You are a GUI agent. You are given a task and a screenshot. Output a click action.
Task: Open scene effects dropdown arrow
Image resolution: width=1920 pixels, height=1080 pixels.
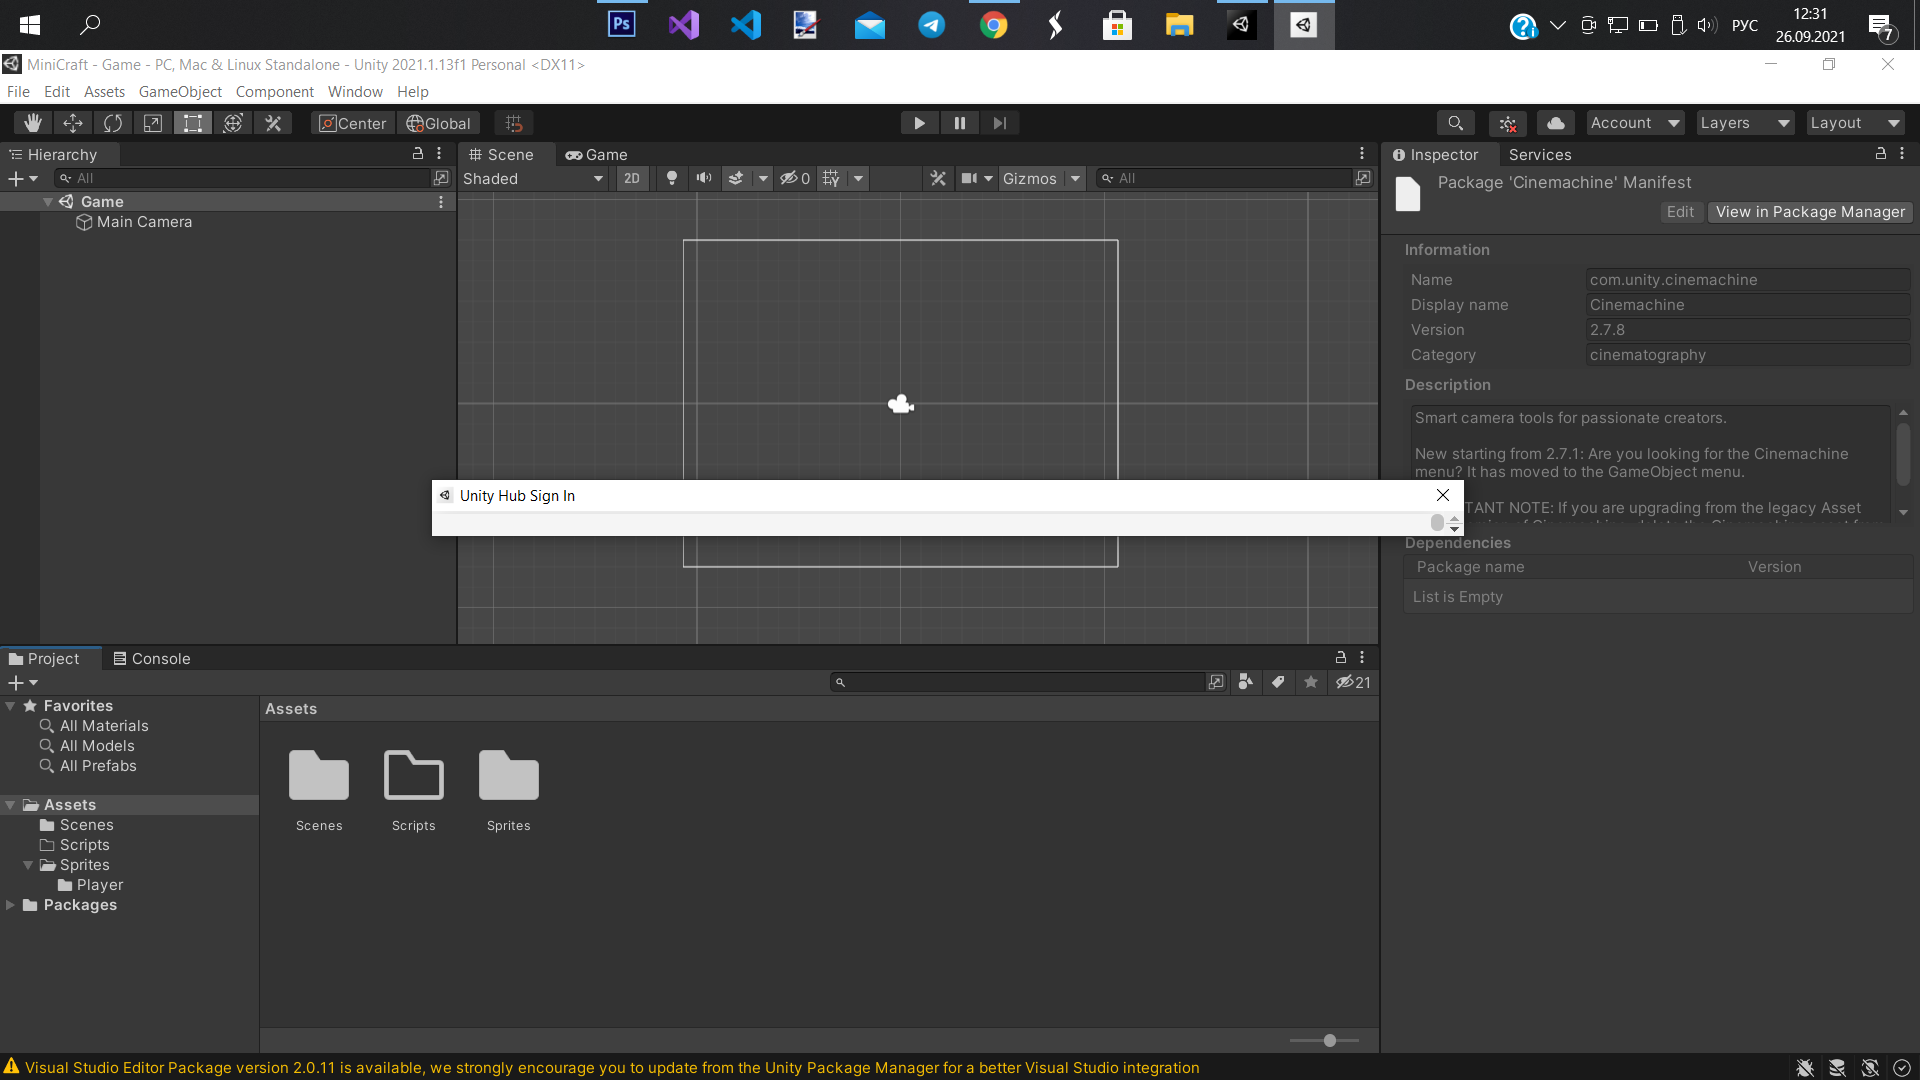pos(763,178)
